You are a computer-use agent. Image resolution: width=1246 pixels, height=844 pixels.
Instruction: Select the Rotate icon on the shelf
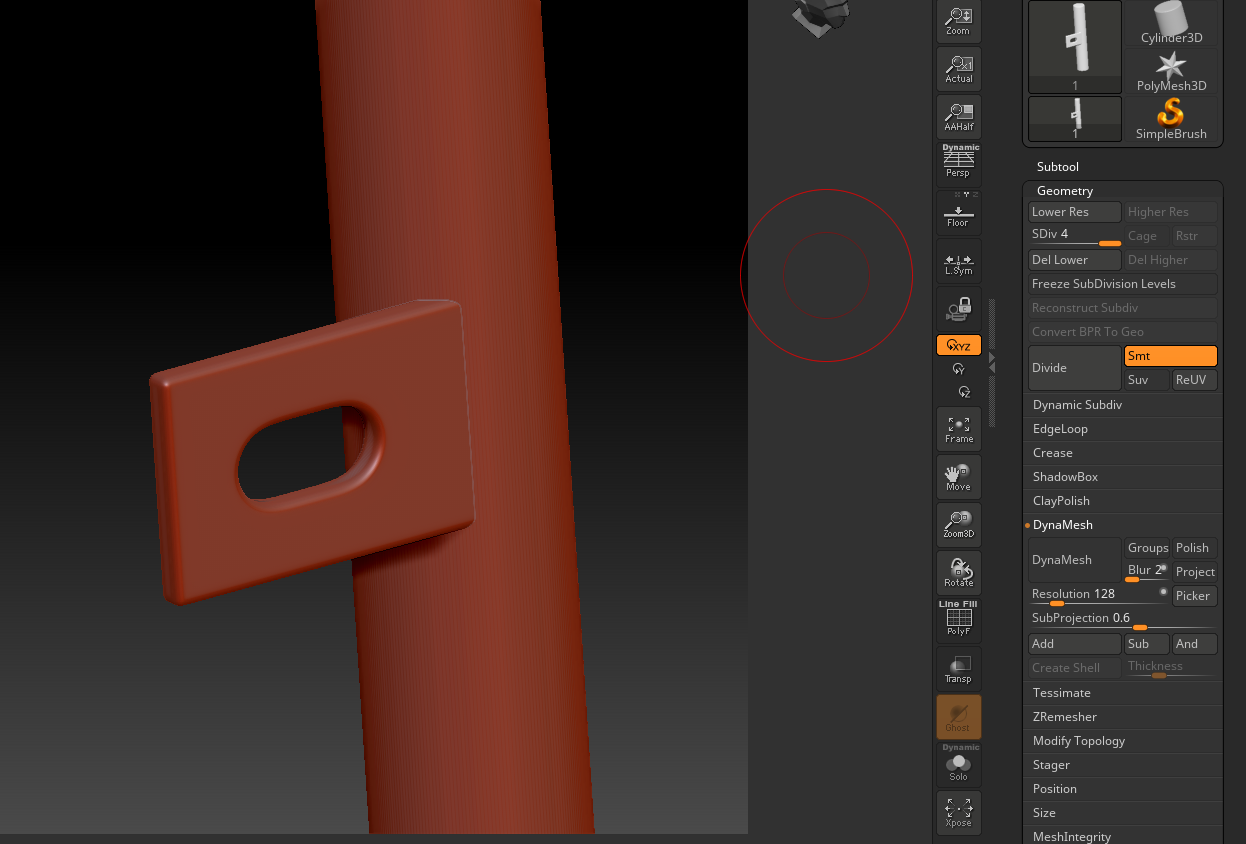coord(958,571)
